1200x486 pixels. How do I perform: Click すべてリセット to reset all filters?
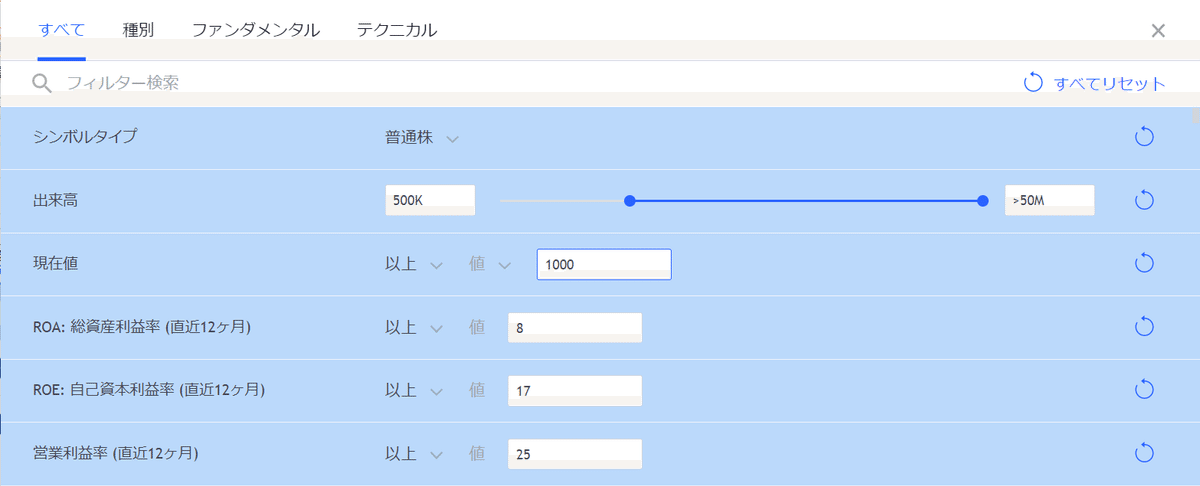[1095, 83]
